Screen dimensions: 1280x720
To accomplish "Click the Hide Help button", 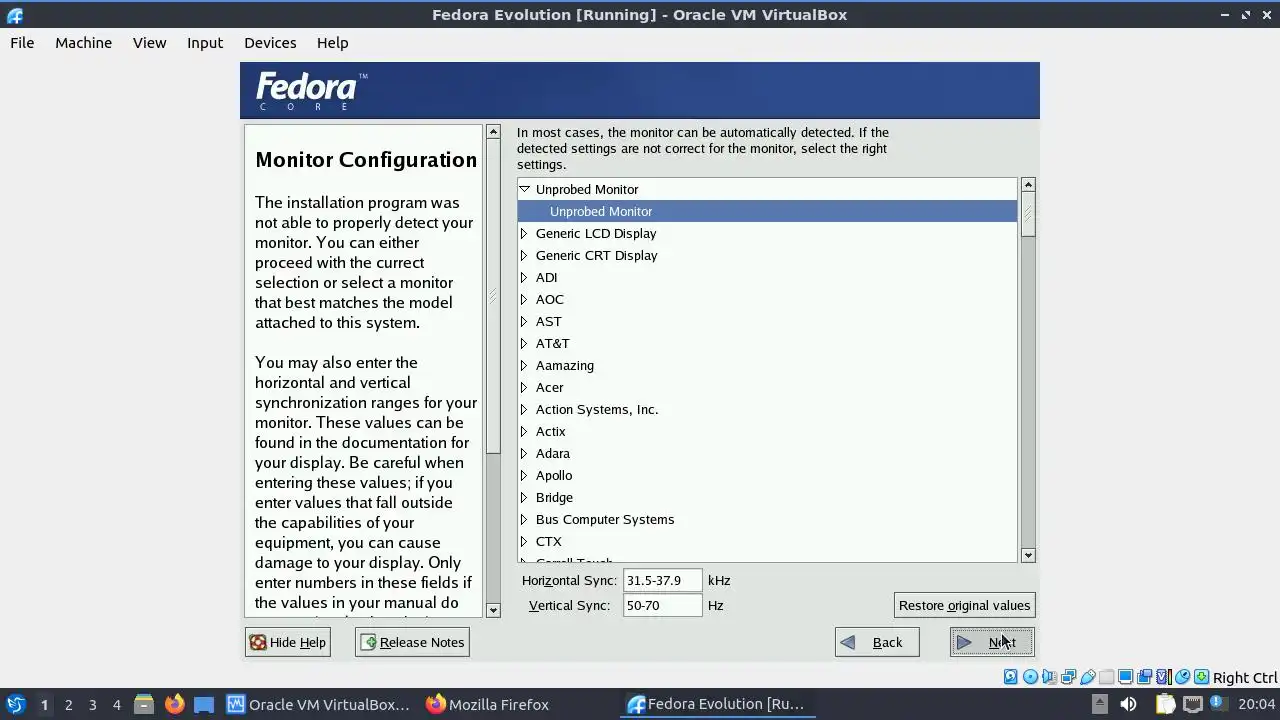I will click(287, 642).
